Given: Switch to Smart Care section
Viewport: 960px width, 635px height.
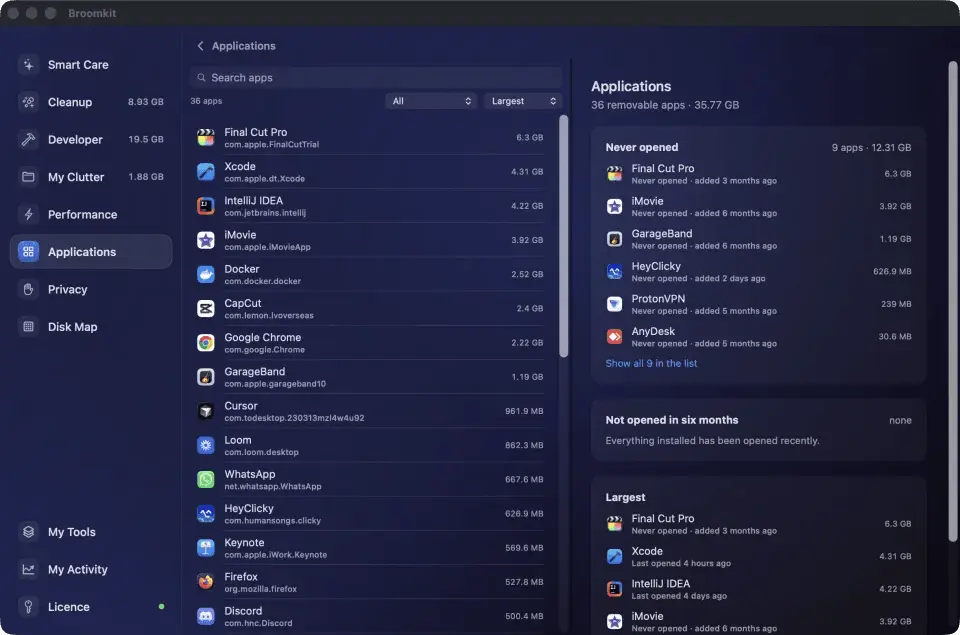Looking at the screenshot, I should pyautogui.click(x=91, y=65).
